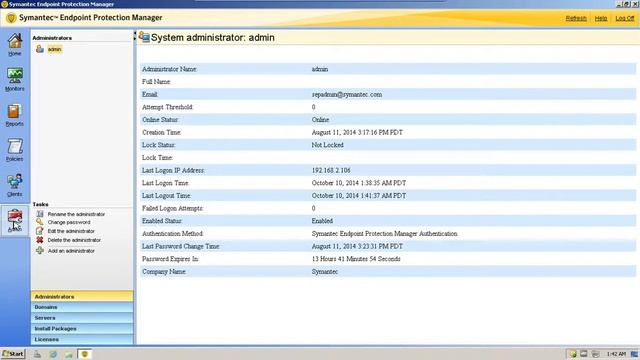Image resolution: width=640 pixels, height=360 pixels.
Task: Click the Rename the administrator icon
Action: coord(40,214)
